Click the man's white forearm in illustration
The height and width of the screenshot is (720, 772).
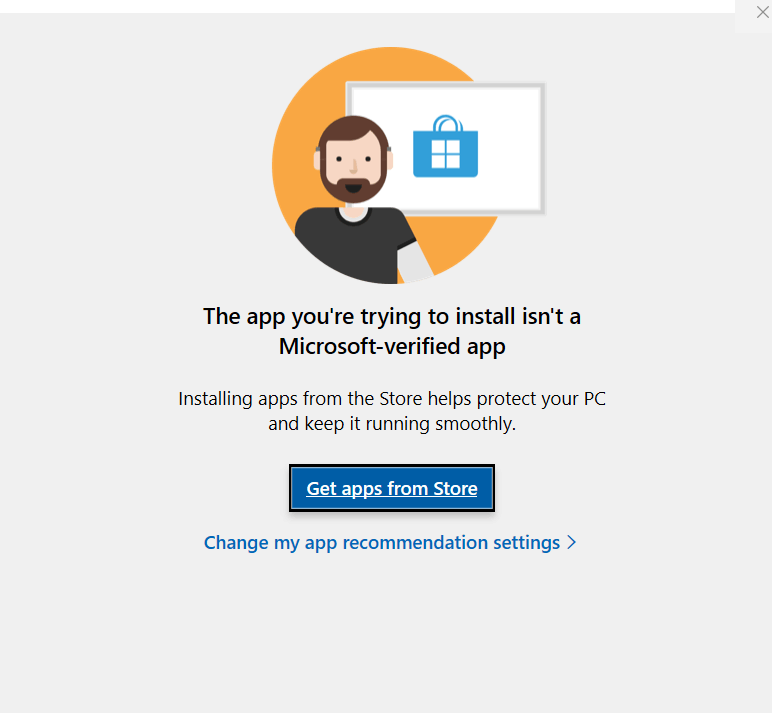tap(413, 263)
